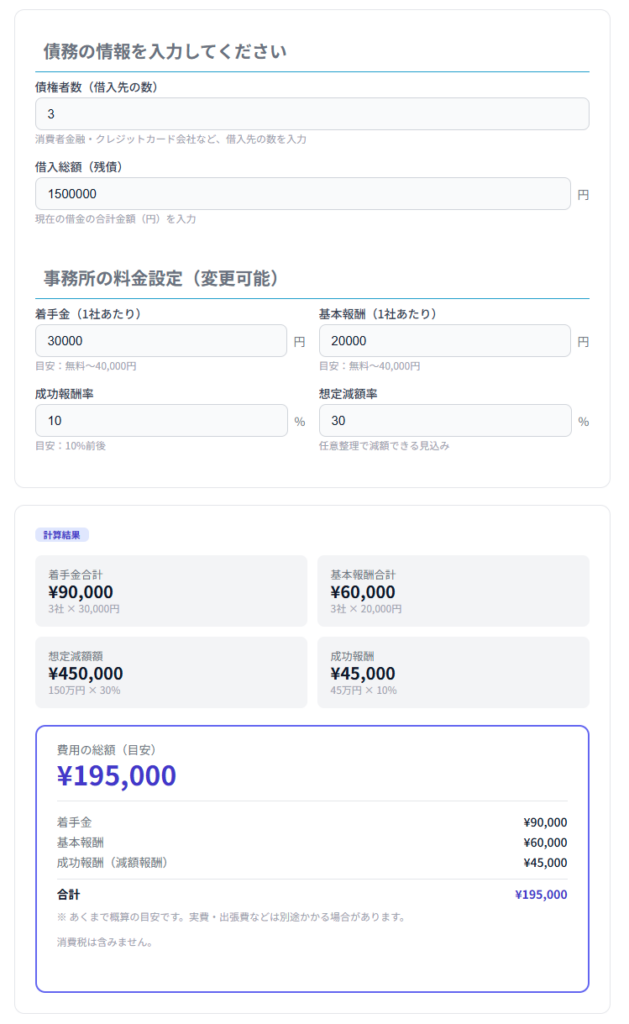629x1024 pixels.
Task: Click the 円 unit beside 借入総額
Action: 583,195
